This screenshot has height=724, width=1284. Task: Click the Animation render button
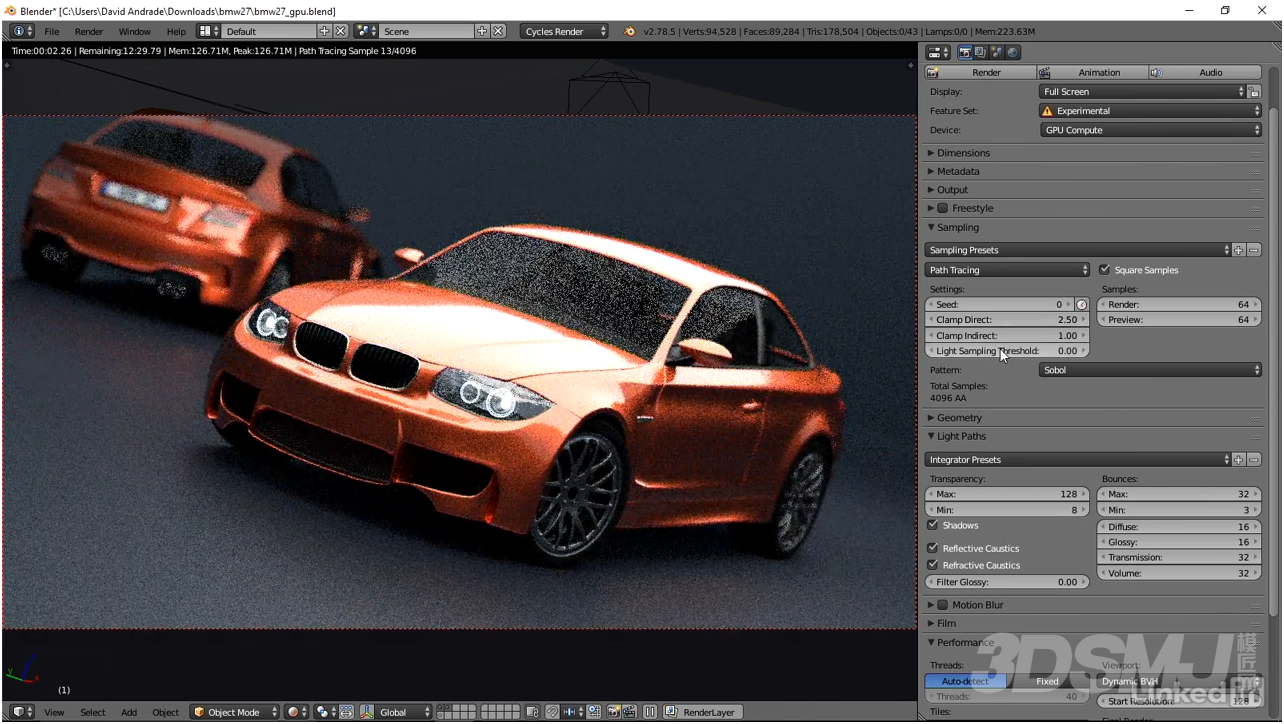click(x=1092, y=73)
